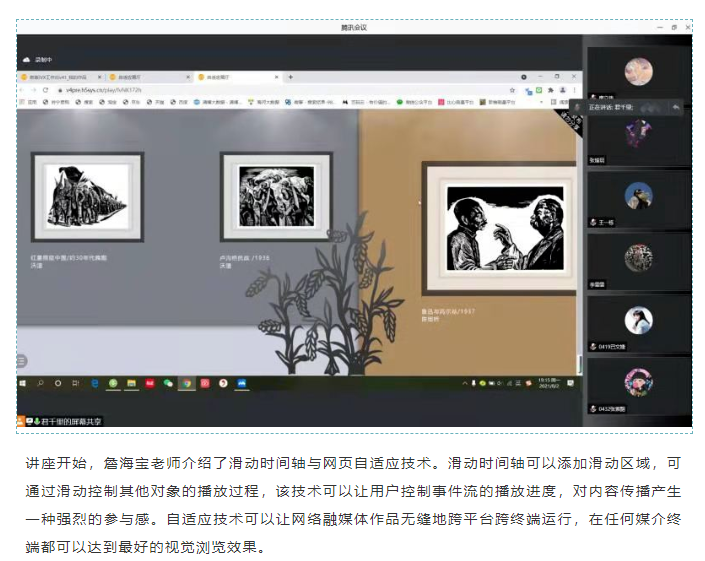The width and height of the screenshot is (705, 561).
Task: Click the Windows Start button in taskbar
Action: [x=24, y=383]
